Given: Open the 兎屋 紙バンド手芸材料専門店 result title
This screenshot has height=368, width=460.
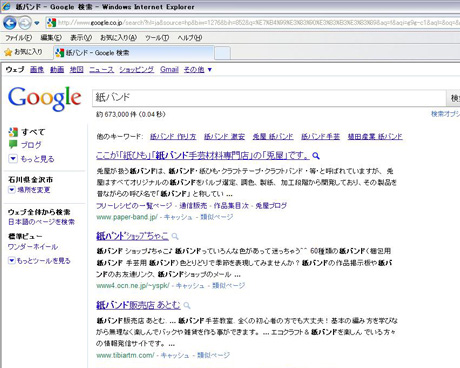Looking at the screenshot, I should tap(203, 155).
